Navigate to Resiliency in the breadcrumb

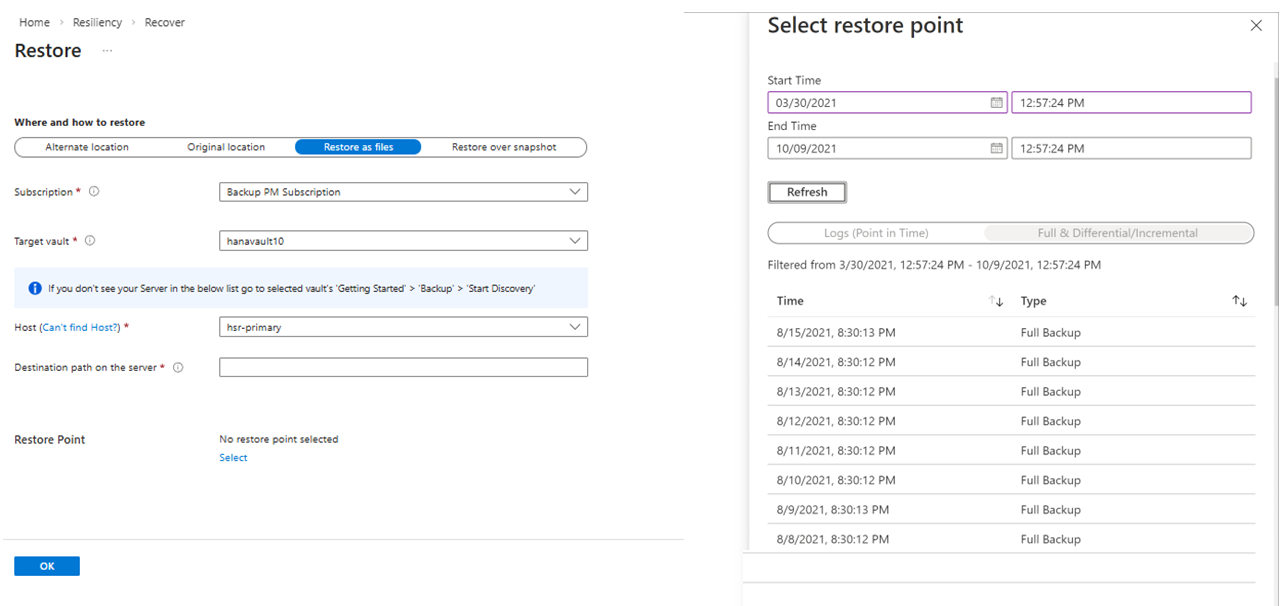pos(97,22)
